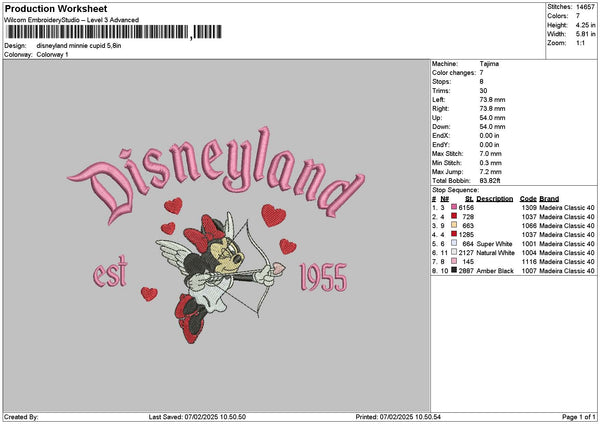Click stitch count 2127 in stop sequence
Viewport: 600px width, 424px height.
pyautogui.click(x=466, y=253)
